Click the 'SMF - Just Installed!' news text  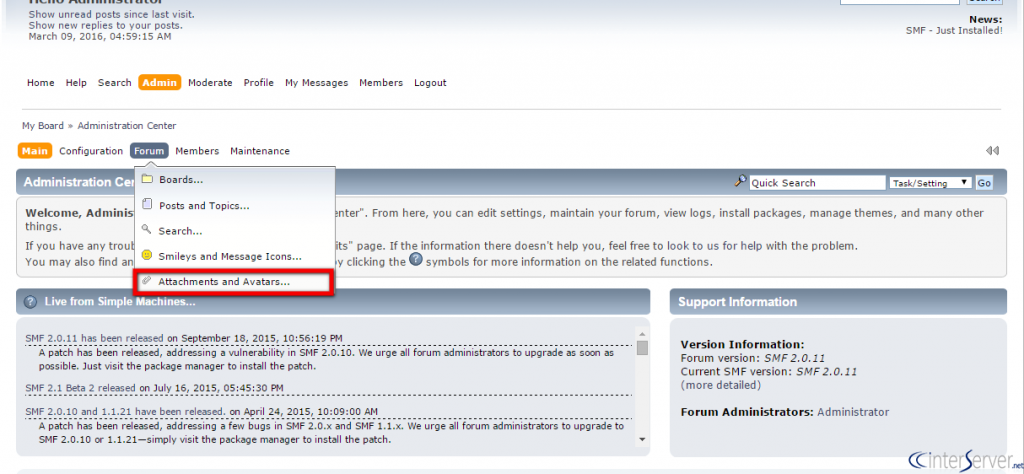(954, 31)
